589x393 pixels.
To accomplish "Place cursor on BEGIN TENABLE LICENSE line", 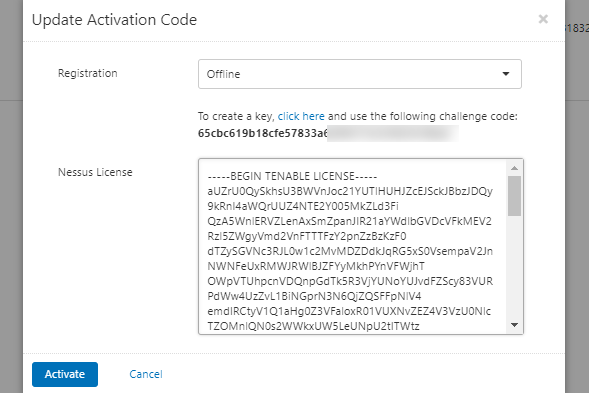I will pos(292,176).
